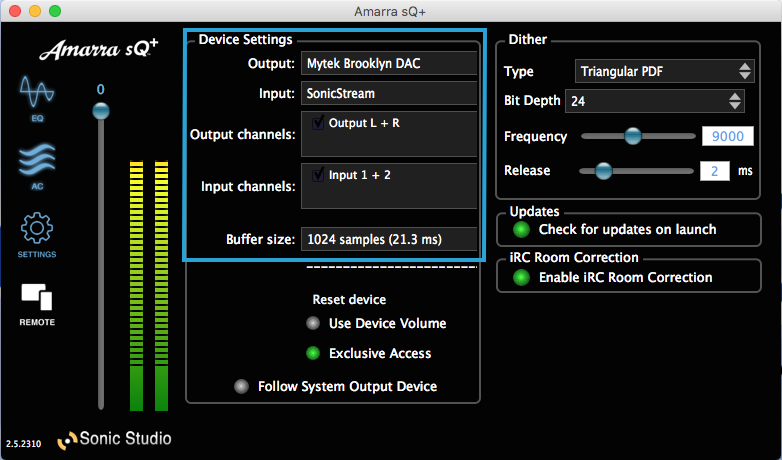782x460 pixels.
Task: Click the version number 2.5.2310
Action: coord(23,444)
